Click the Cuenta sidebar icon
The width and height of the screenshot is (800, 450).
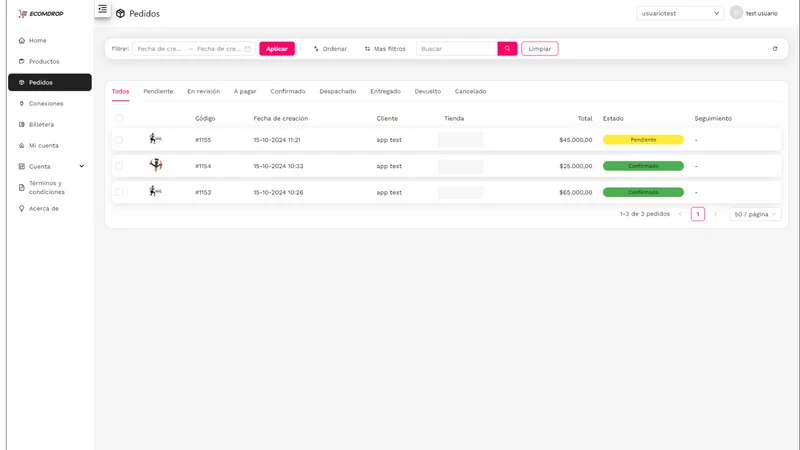21,166
